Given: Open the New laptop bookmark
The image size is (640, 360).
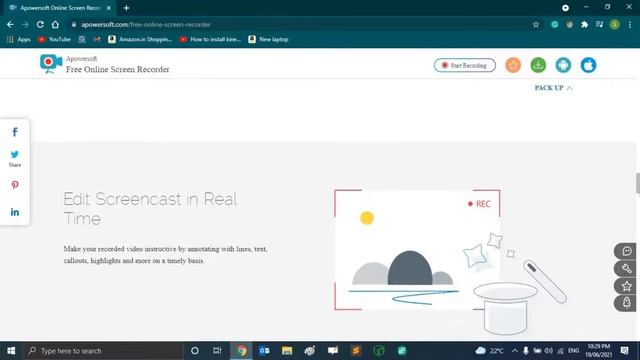Looking at the screenshot, I should 269,39.
